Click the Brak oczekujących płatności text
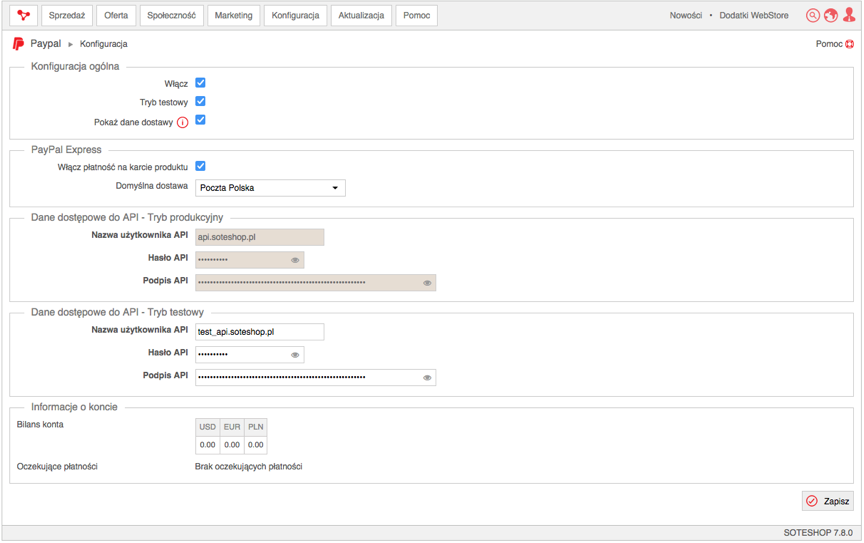 point(249,466)
